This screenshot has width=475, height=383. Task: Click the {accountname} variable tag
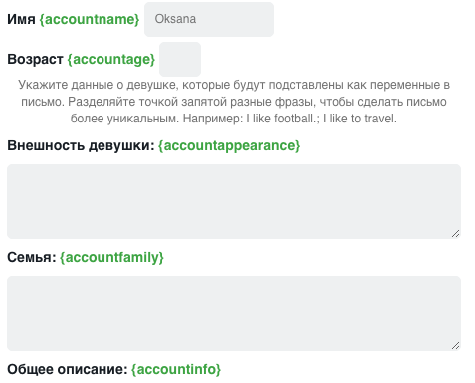pyautogui.click(x=89, y=19)
